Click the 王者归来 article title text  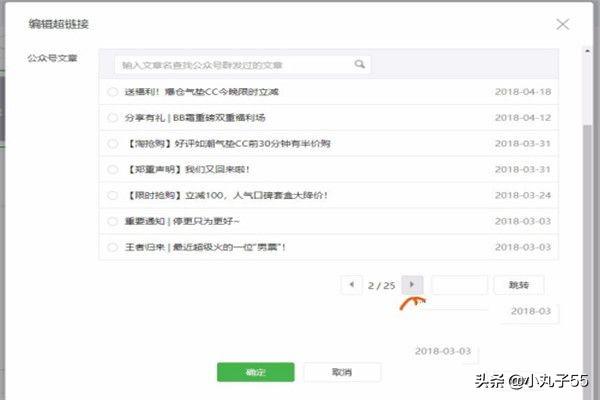click(205, 247)
